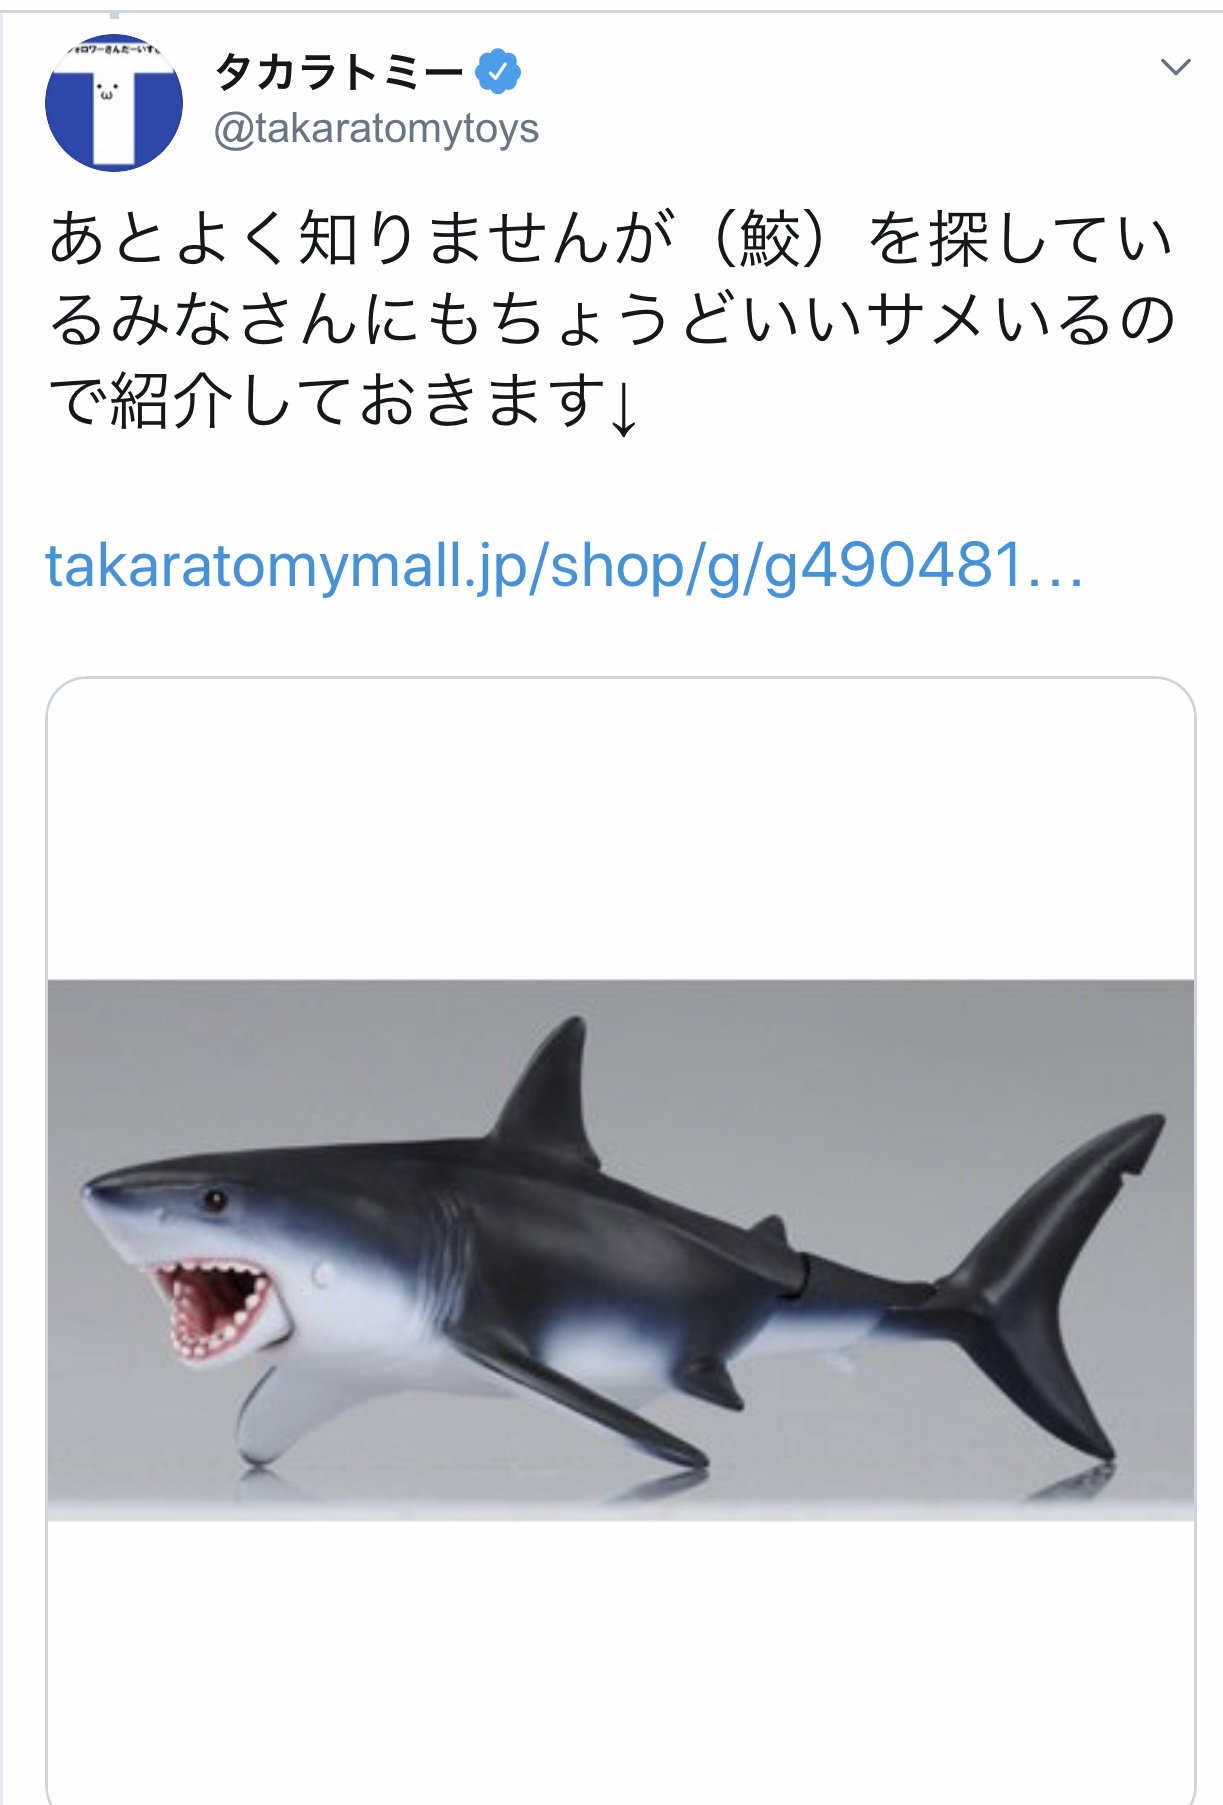Click the text line で紹介しておきます
Screen dimensions: 1223x1805
(325, 402)
